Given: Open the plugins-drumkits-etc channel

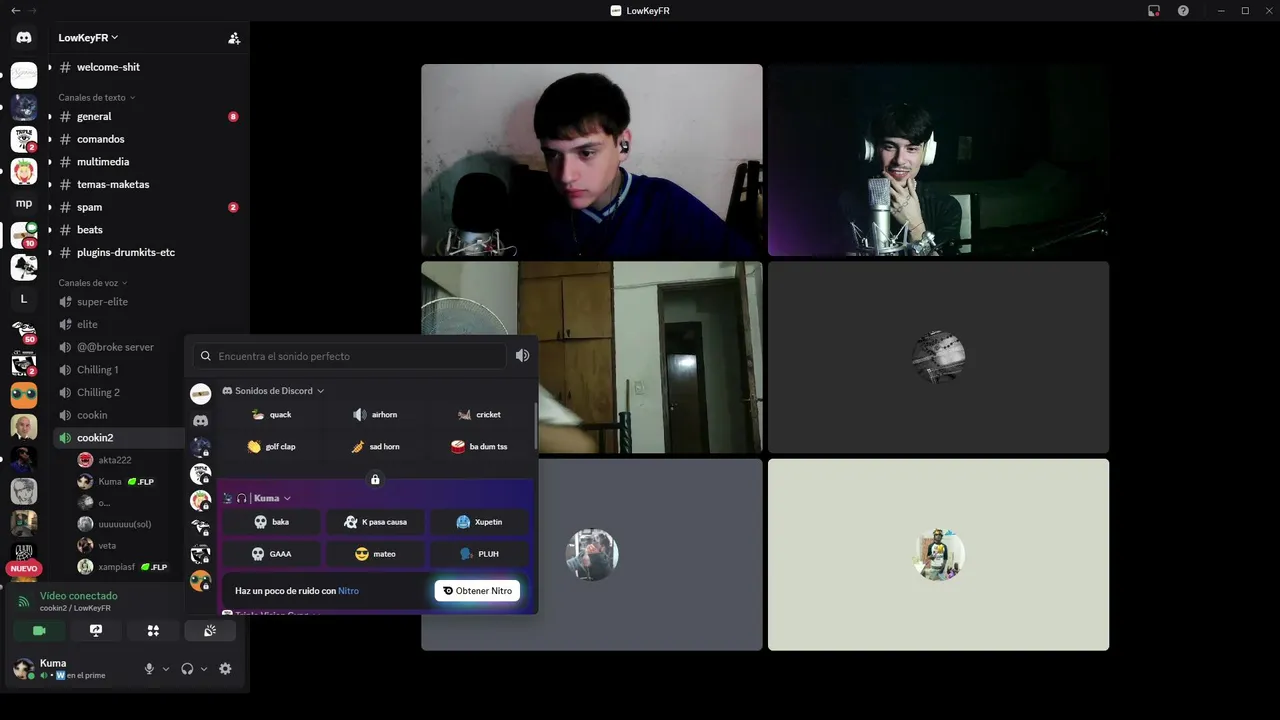Looking at the screenshot, I should (x=126, y=252).
